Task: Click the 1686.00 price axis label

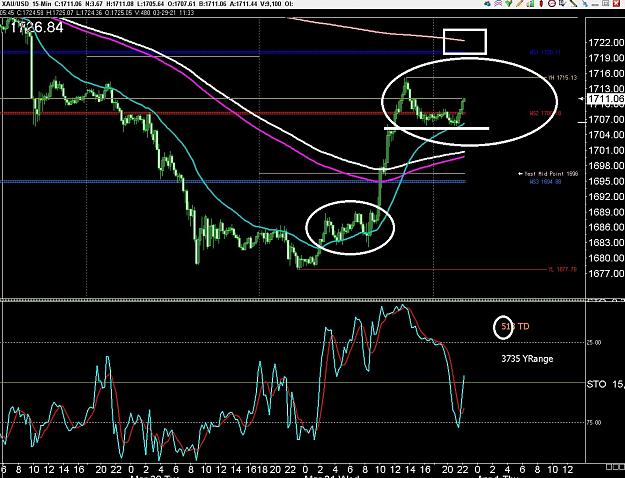Action: 606,227
